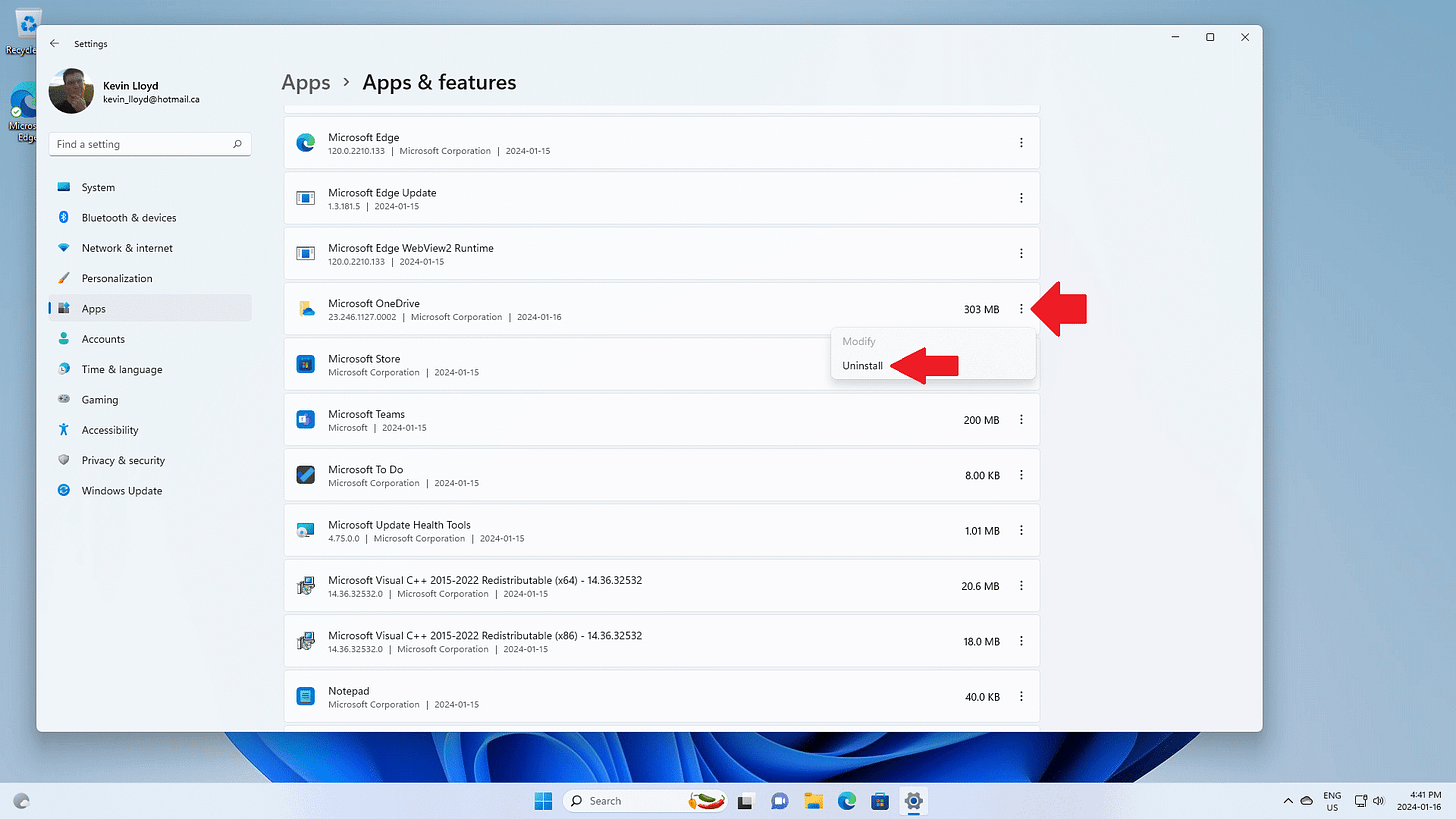Open Microsoft Edge from the taskbar
The width and height of the screenshot is (1456, 819).
847,801
